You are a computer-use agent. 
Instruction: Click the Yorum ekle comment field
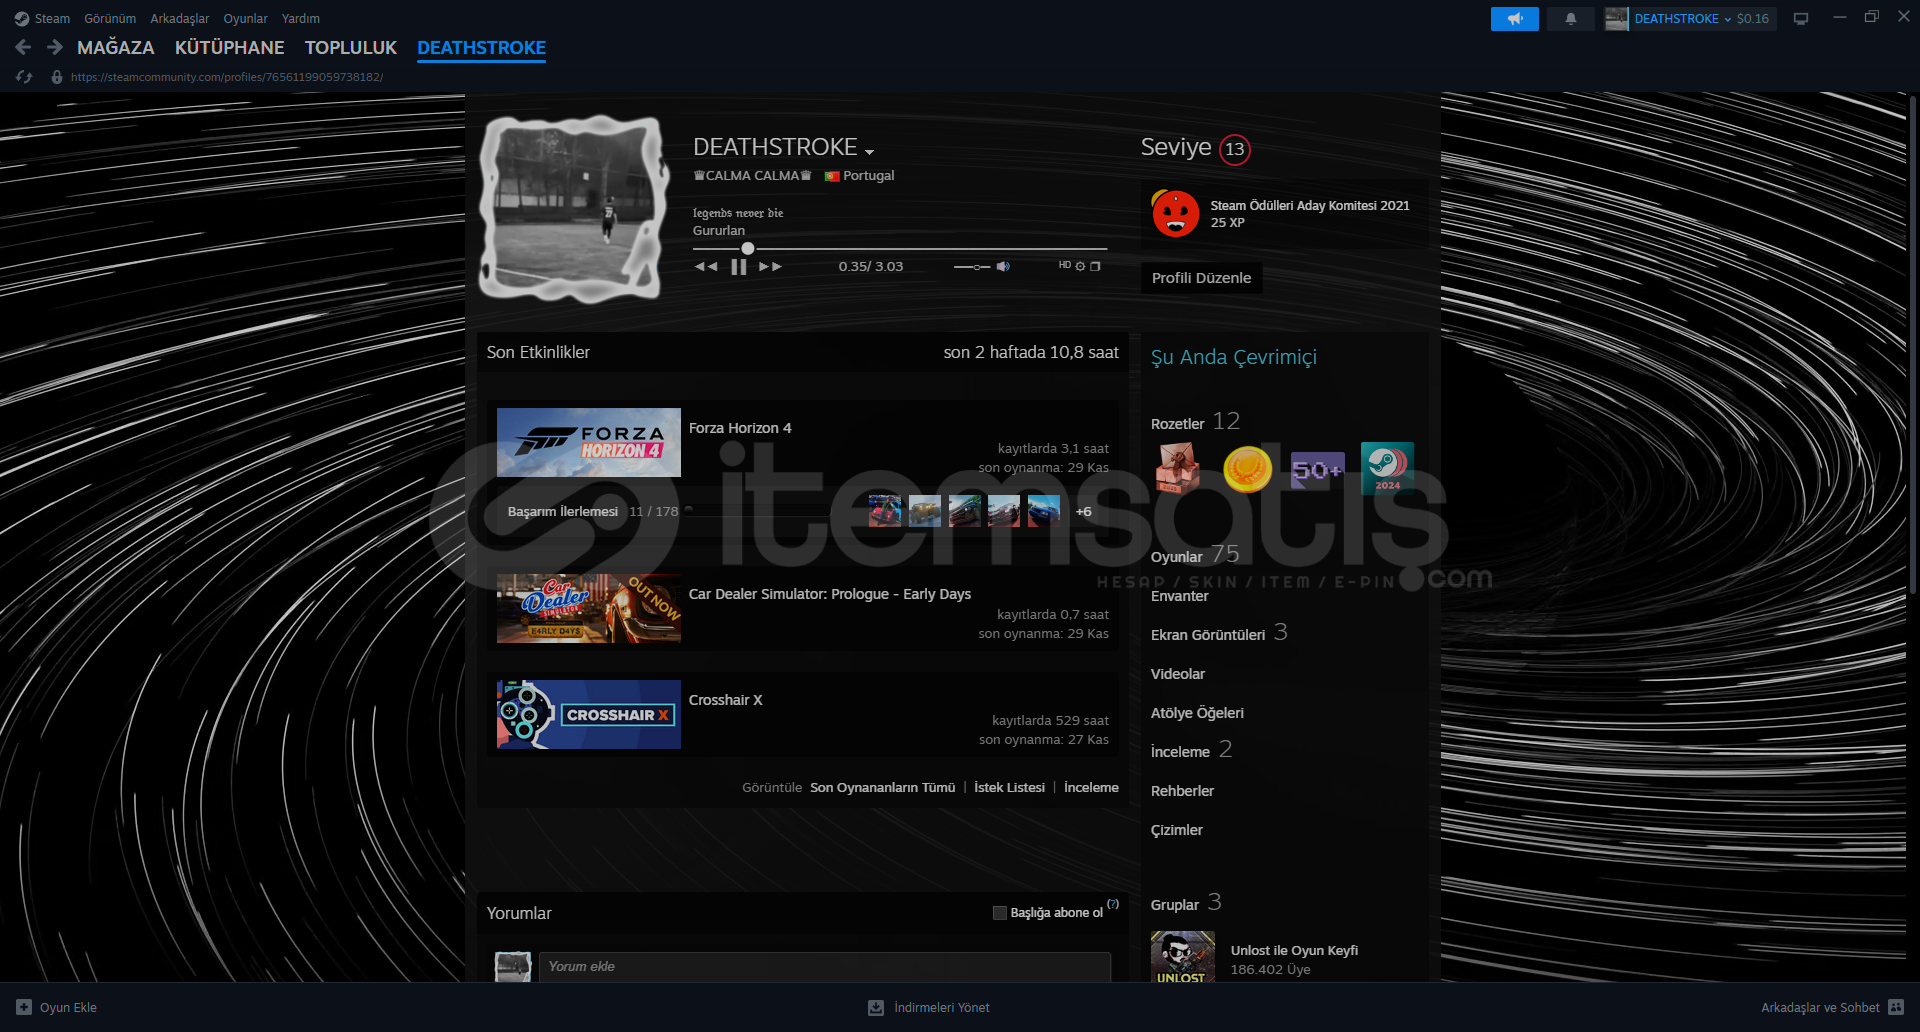coord(825,966)
